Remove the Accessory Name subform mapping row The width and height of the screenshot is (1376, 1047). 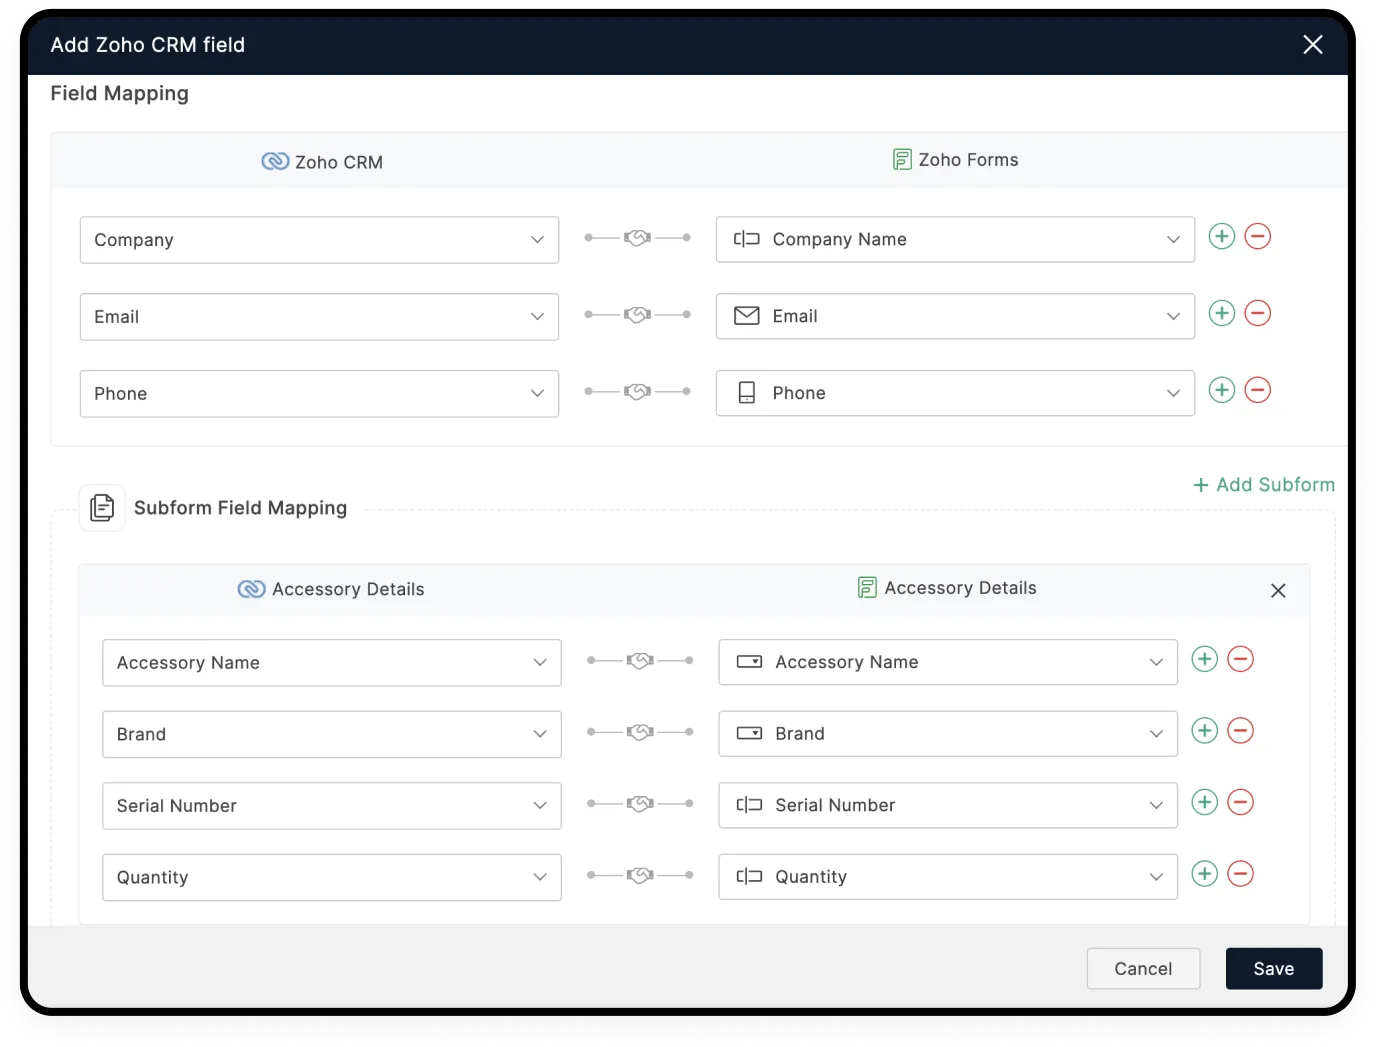click(x=1240, y=660)
